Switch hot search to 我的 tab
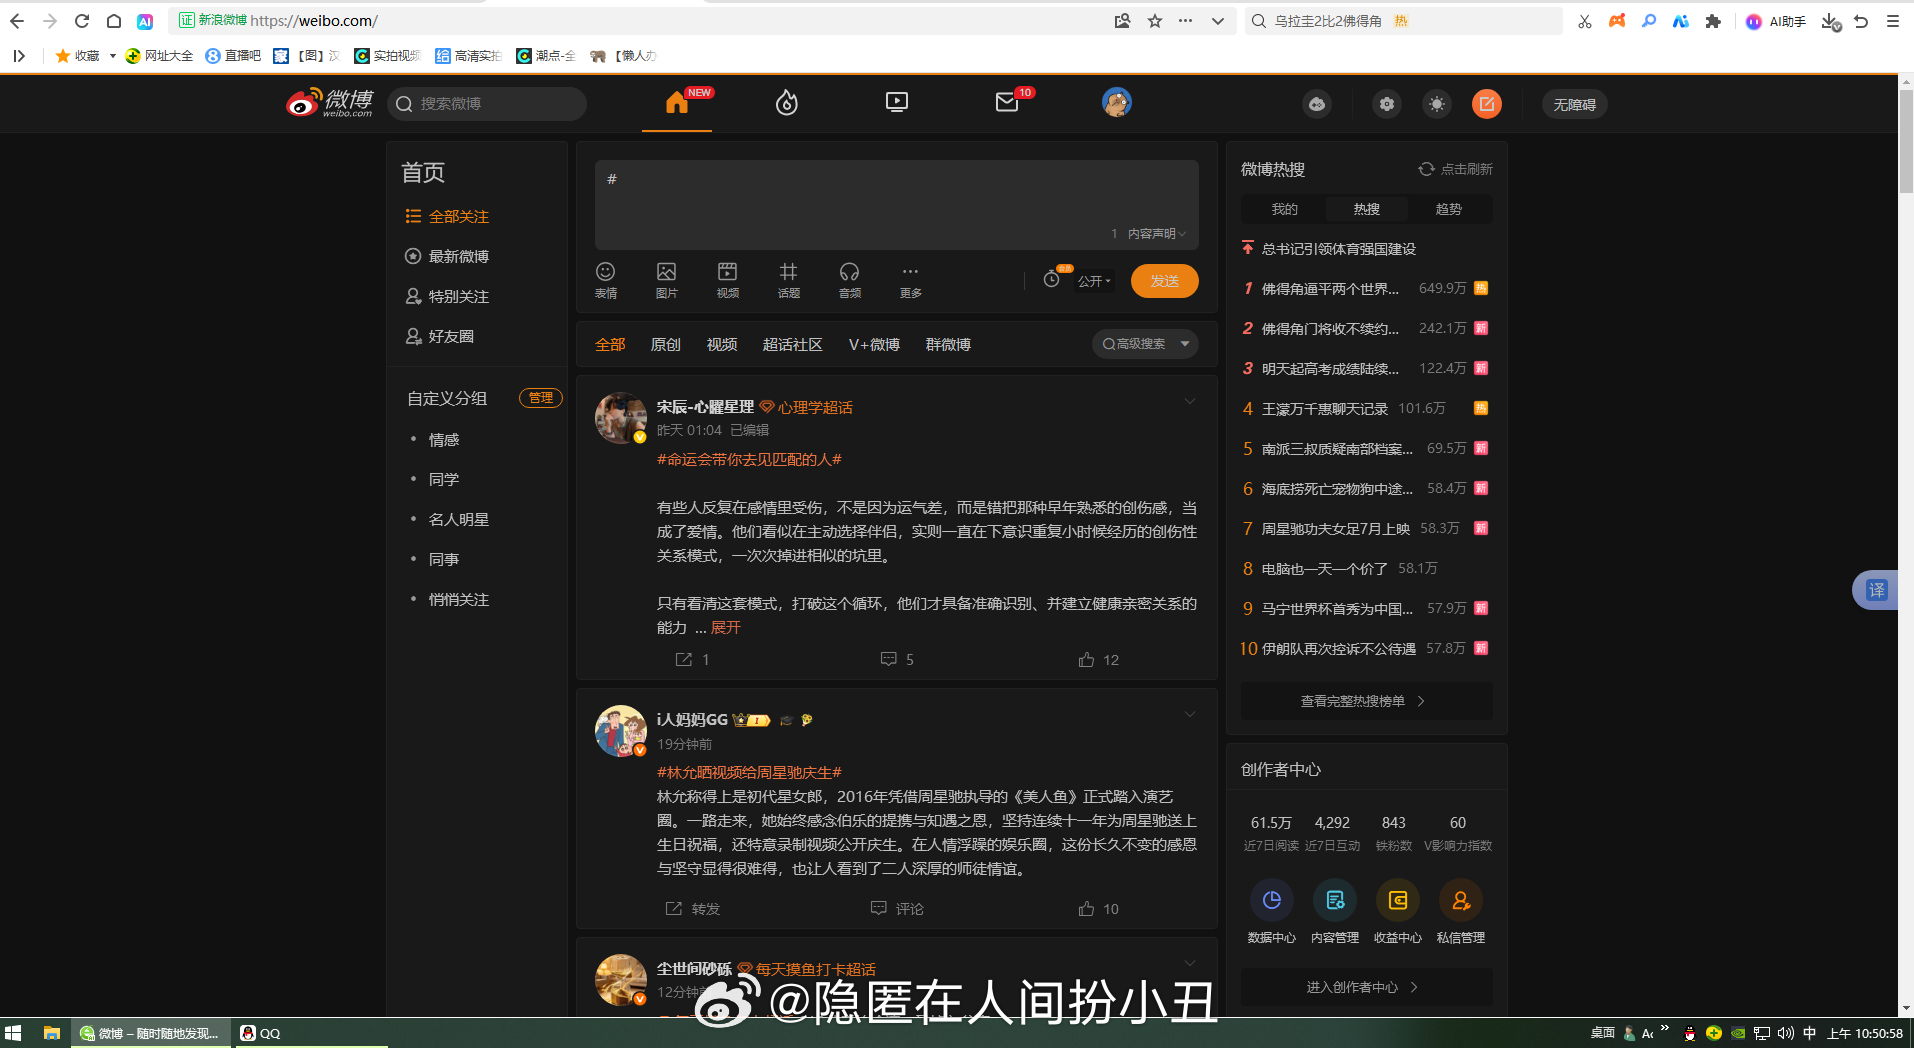Viewport: 1914px width, 1048px height. click(x=1284, y=209)
